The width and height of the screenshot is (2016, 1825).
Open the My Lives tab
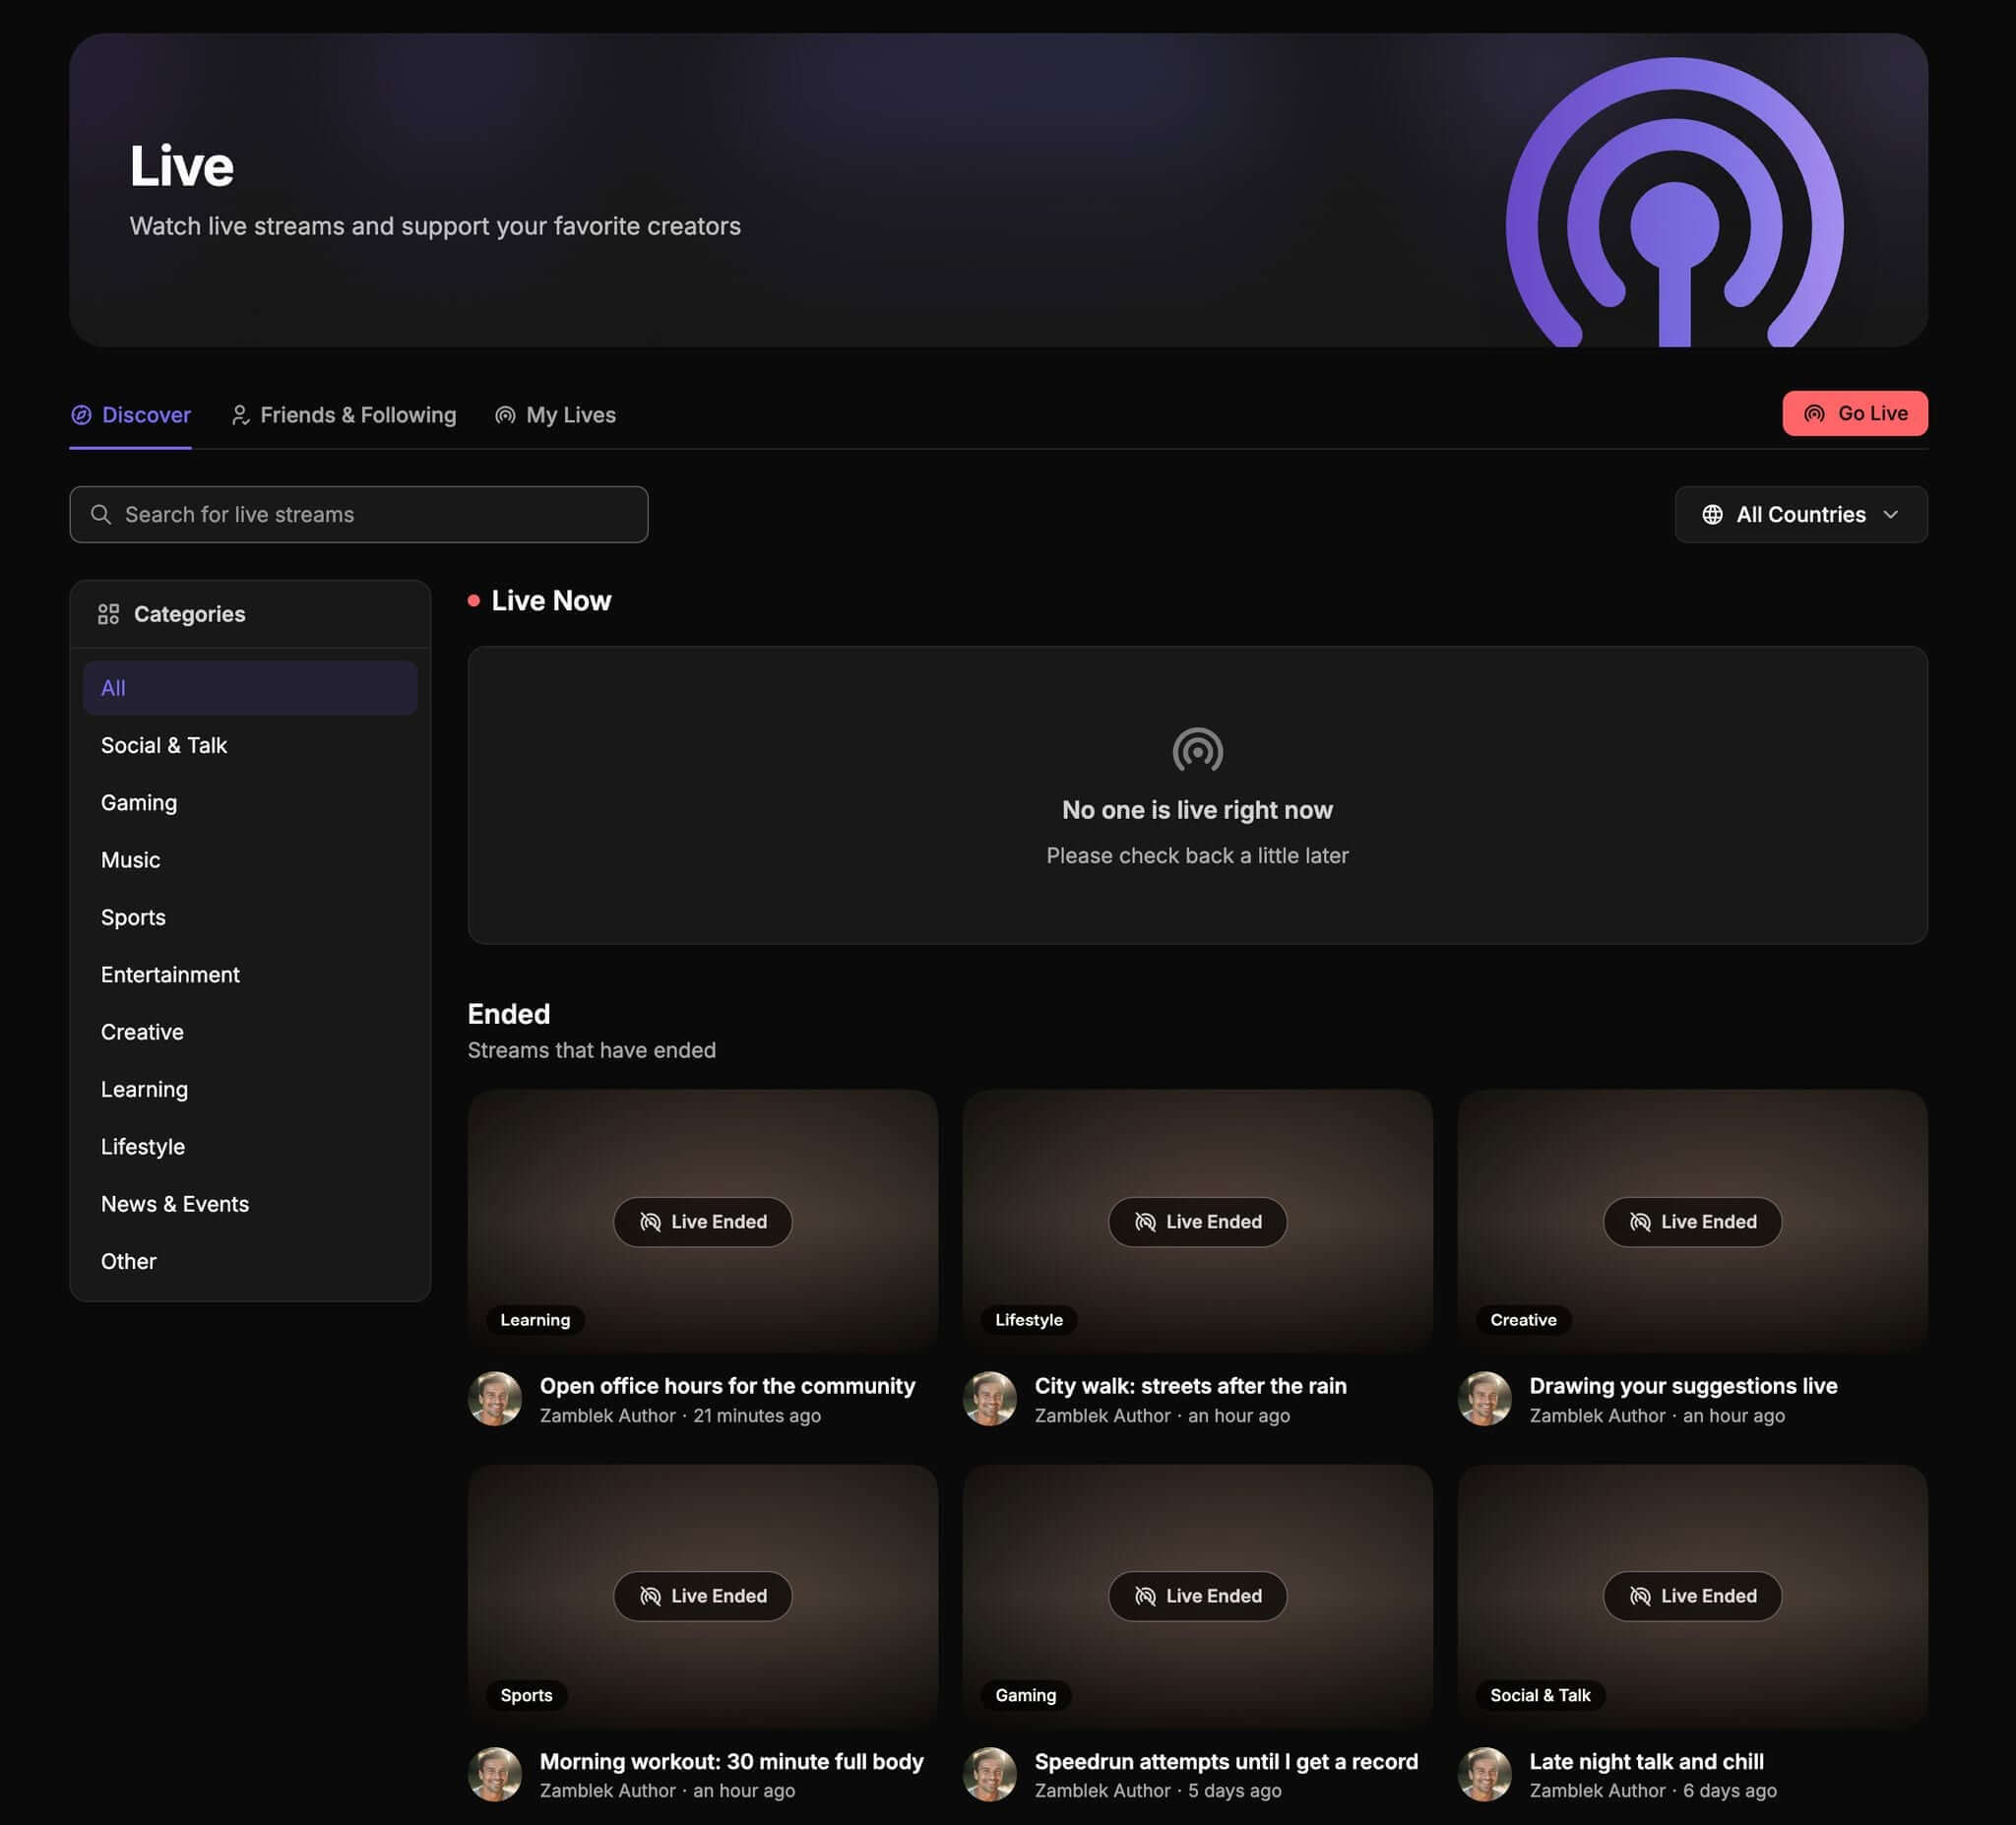556,415
